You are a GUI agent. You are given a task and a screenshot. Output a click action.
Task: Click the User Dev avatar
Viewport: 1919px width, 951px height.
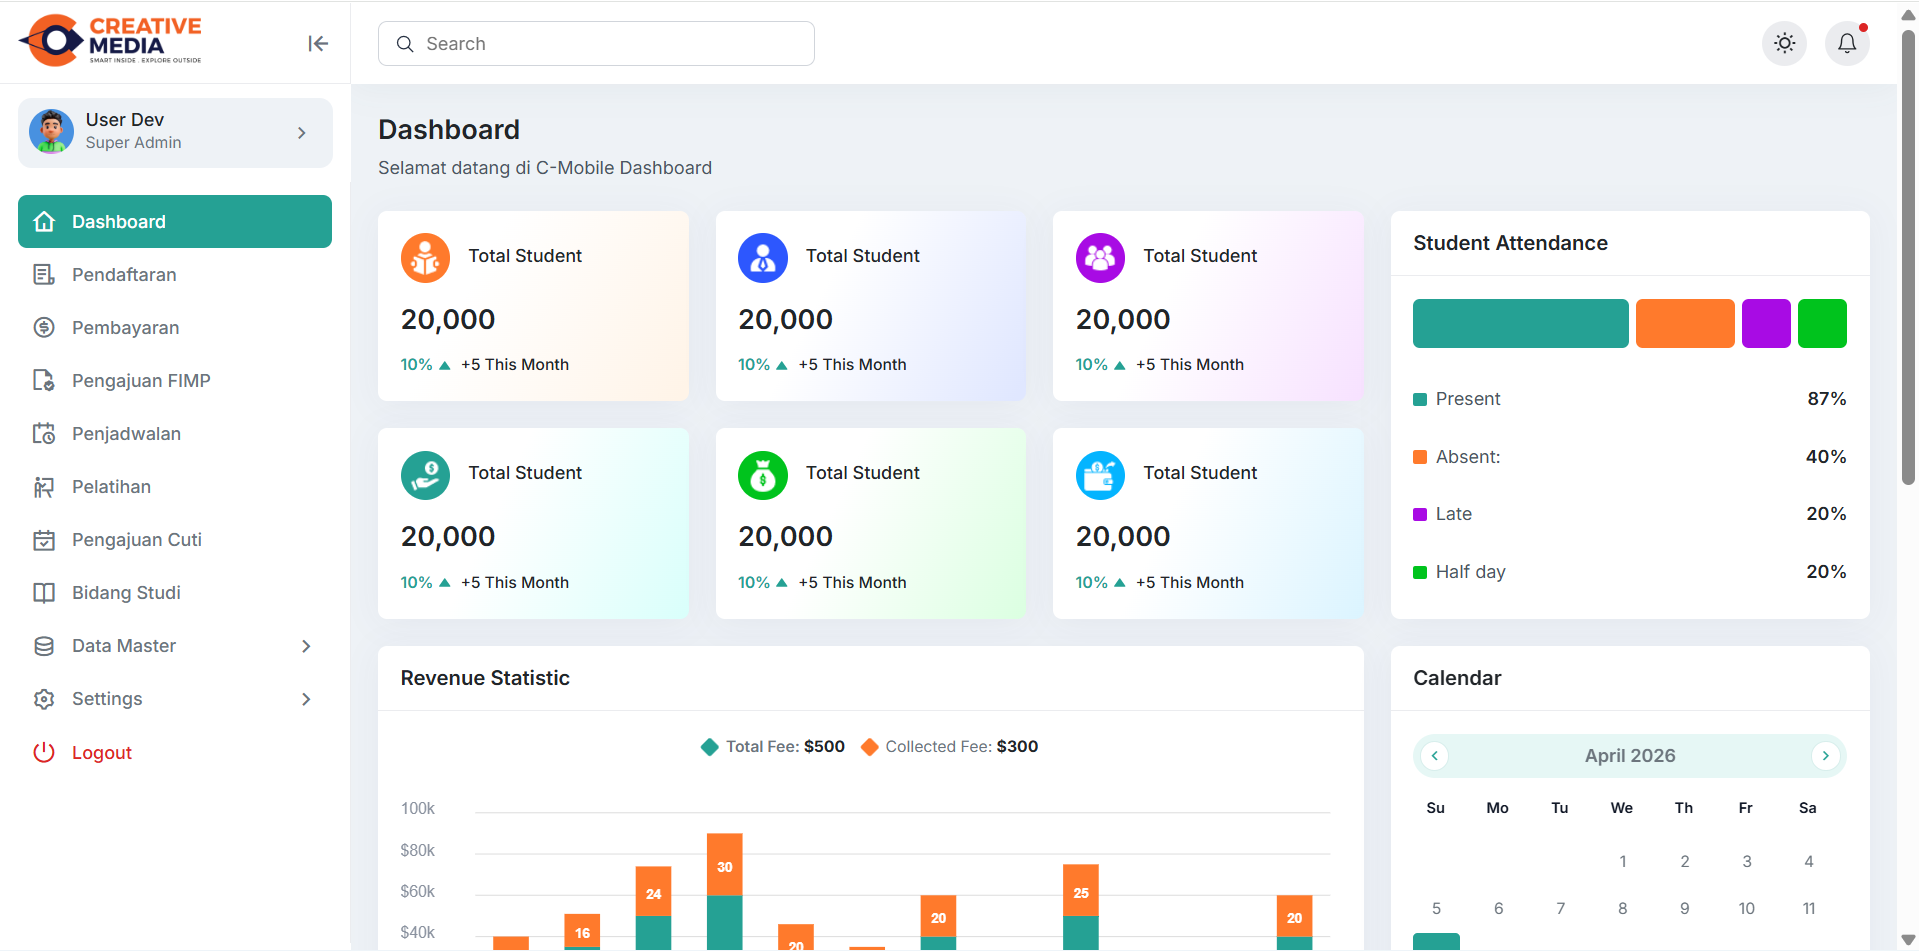51,132
